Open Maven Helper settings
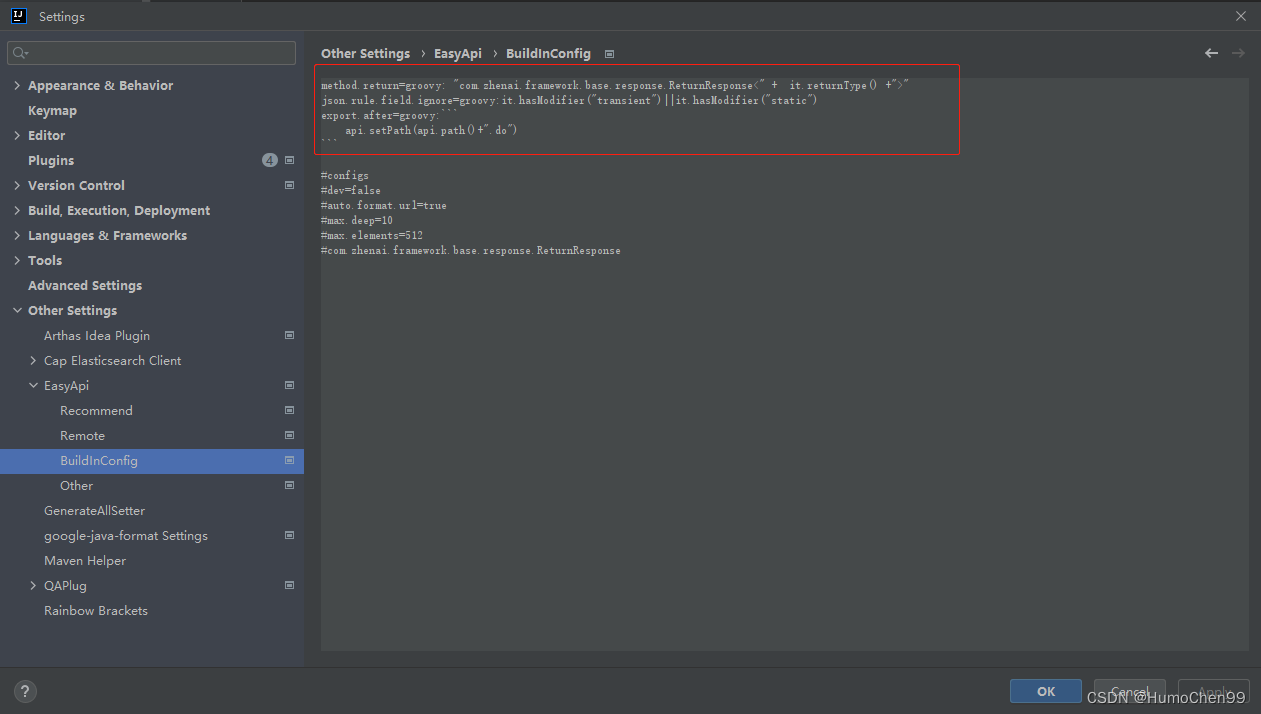 (85, 560)
